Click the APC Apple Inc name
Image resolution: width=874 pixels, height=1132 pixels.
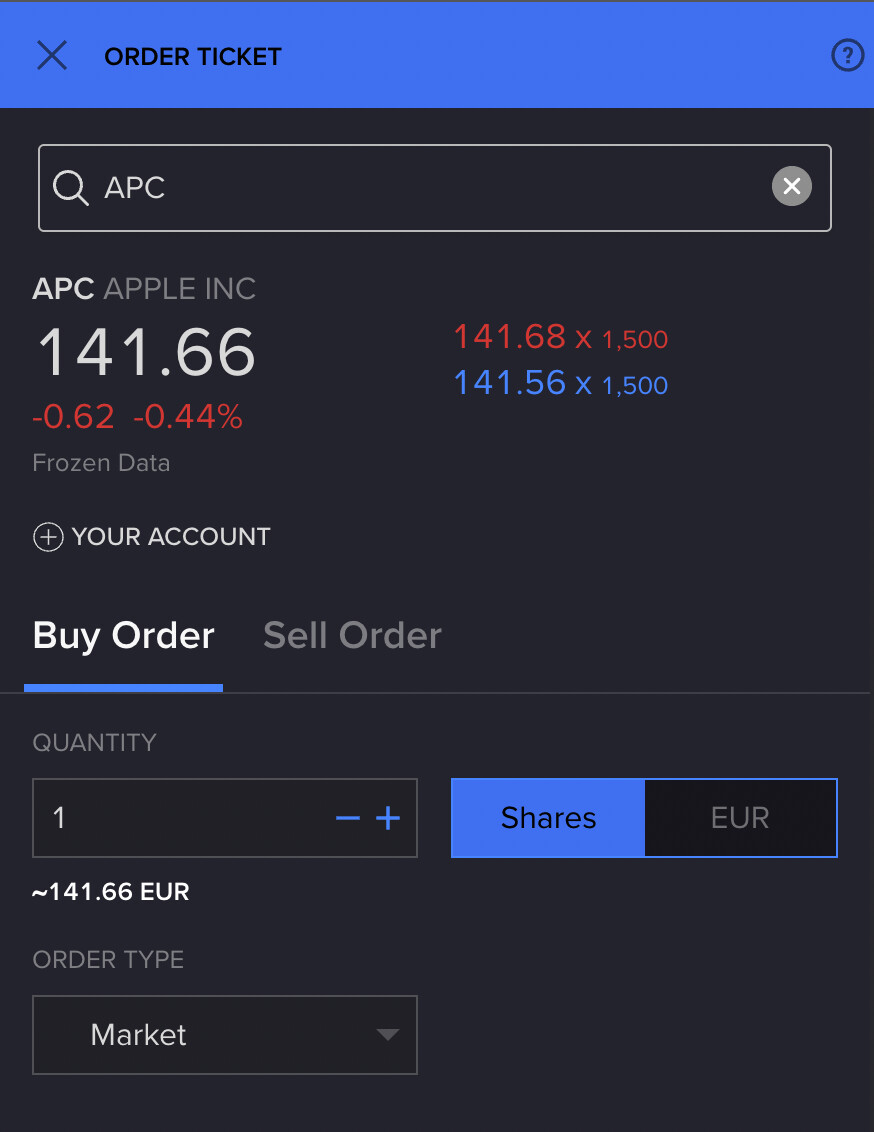pyautogui.click(x=145, y=289)
